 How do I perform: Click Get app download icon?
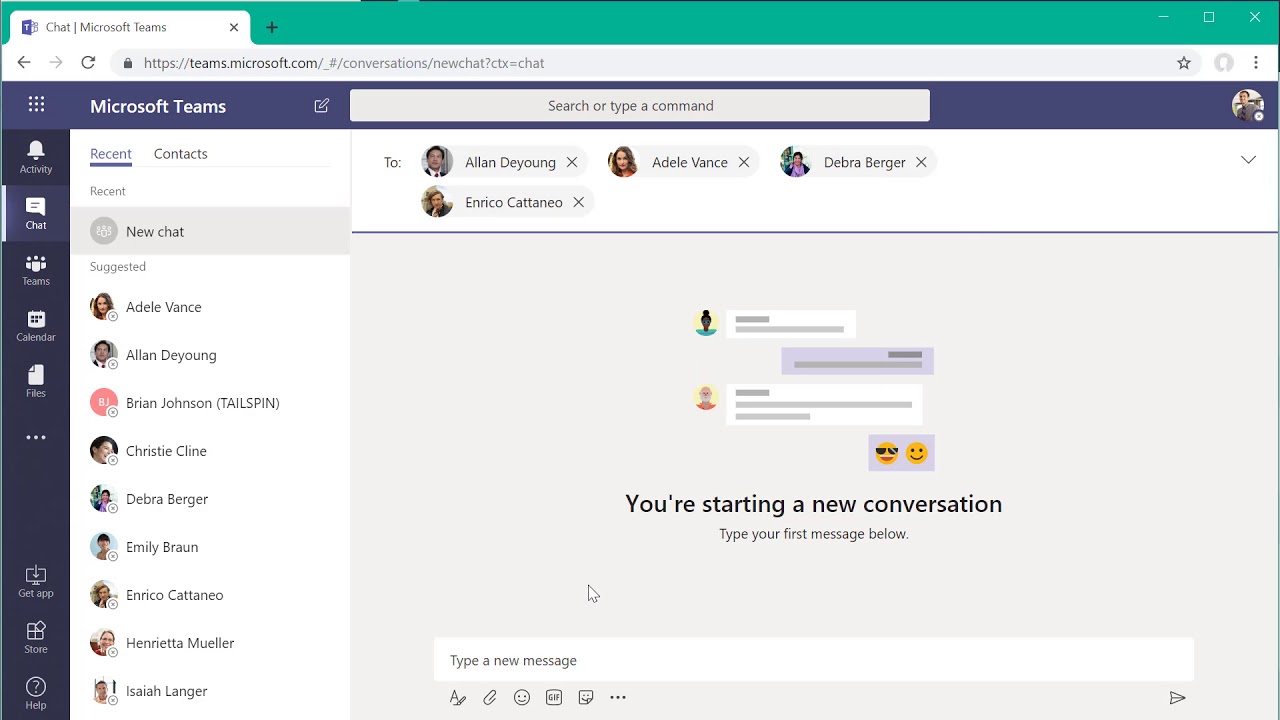point(36,581)
